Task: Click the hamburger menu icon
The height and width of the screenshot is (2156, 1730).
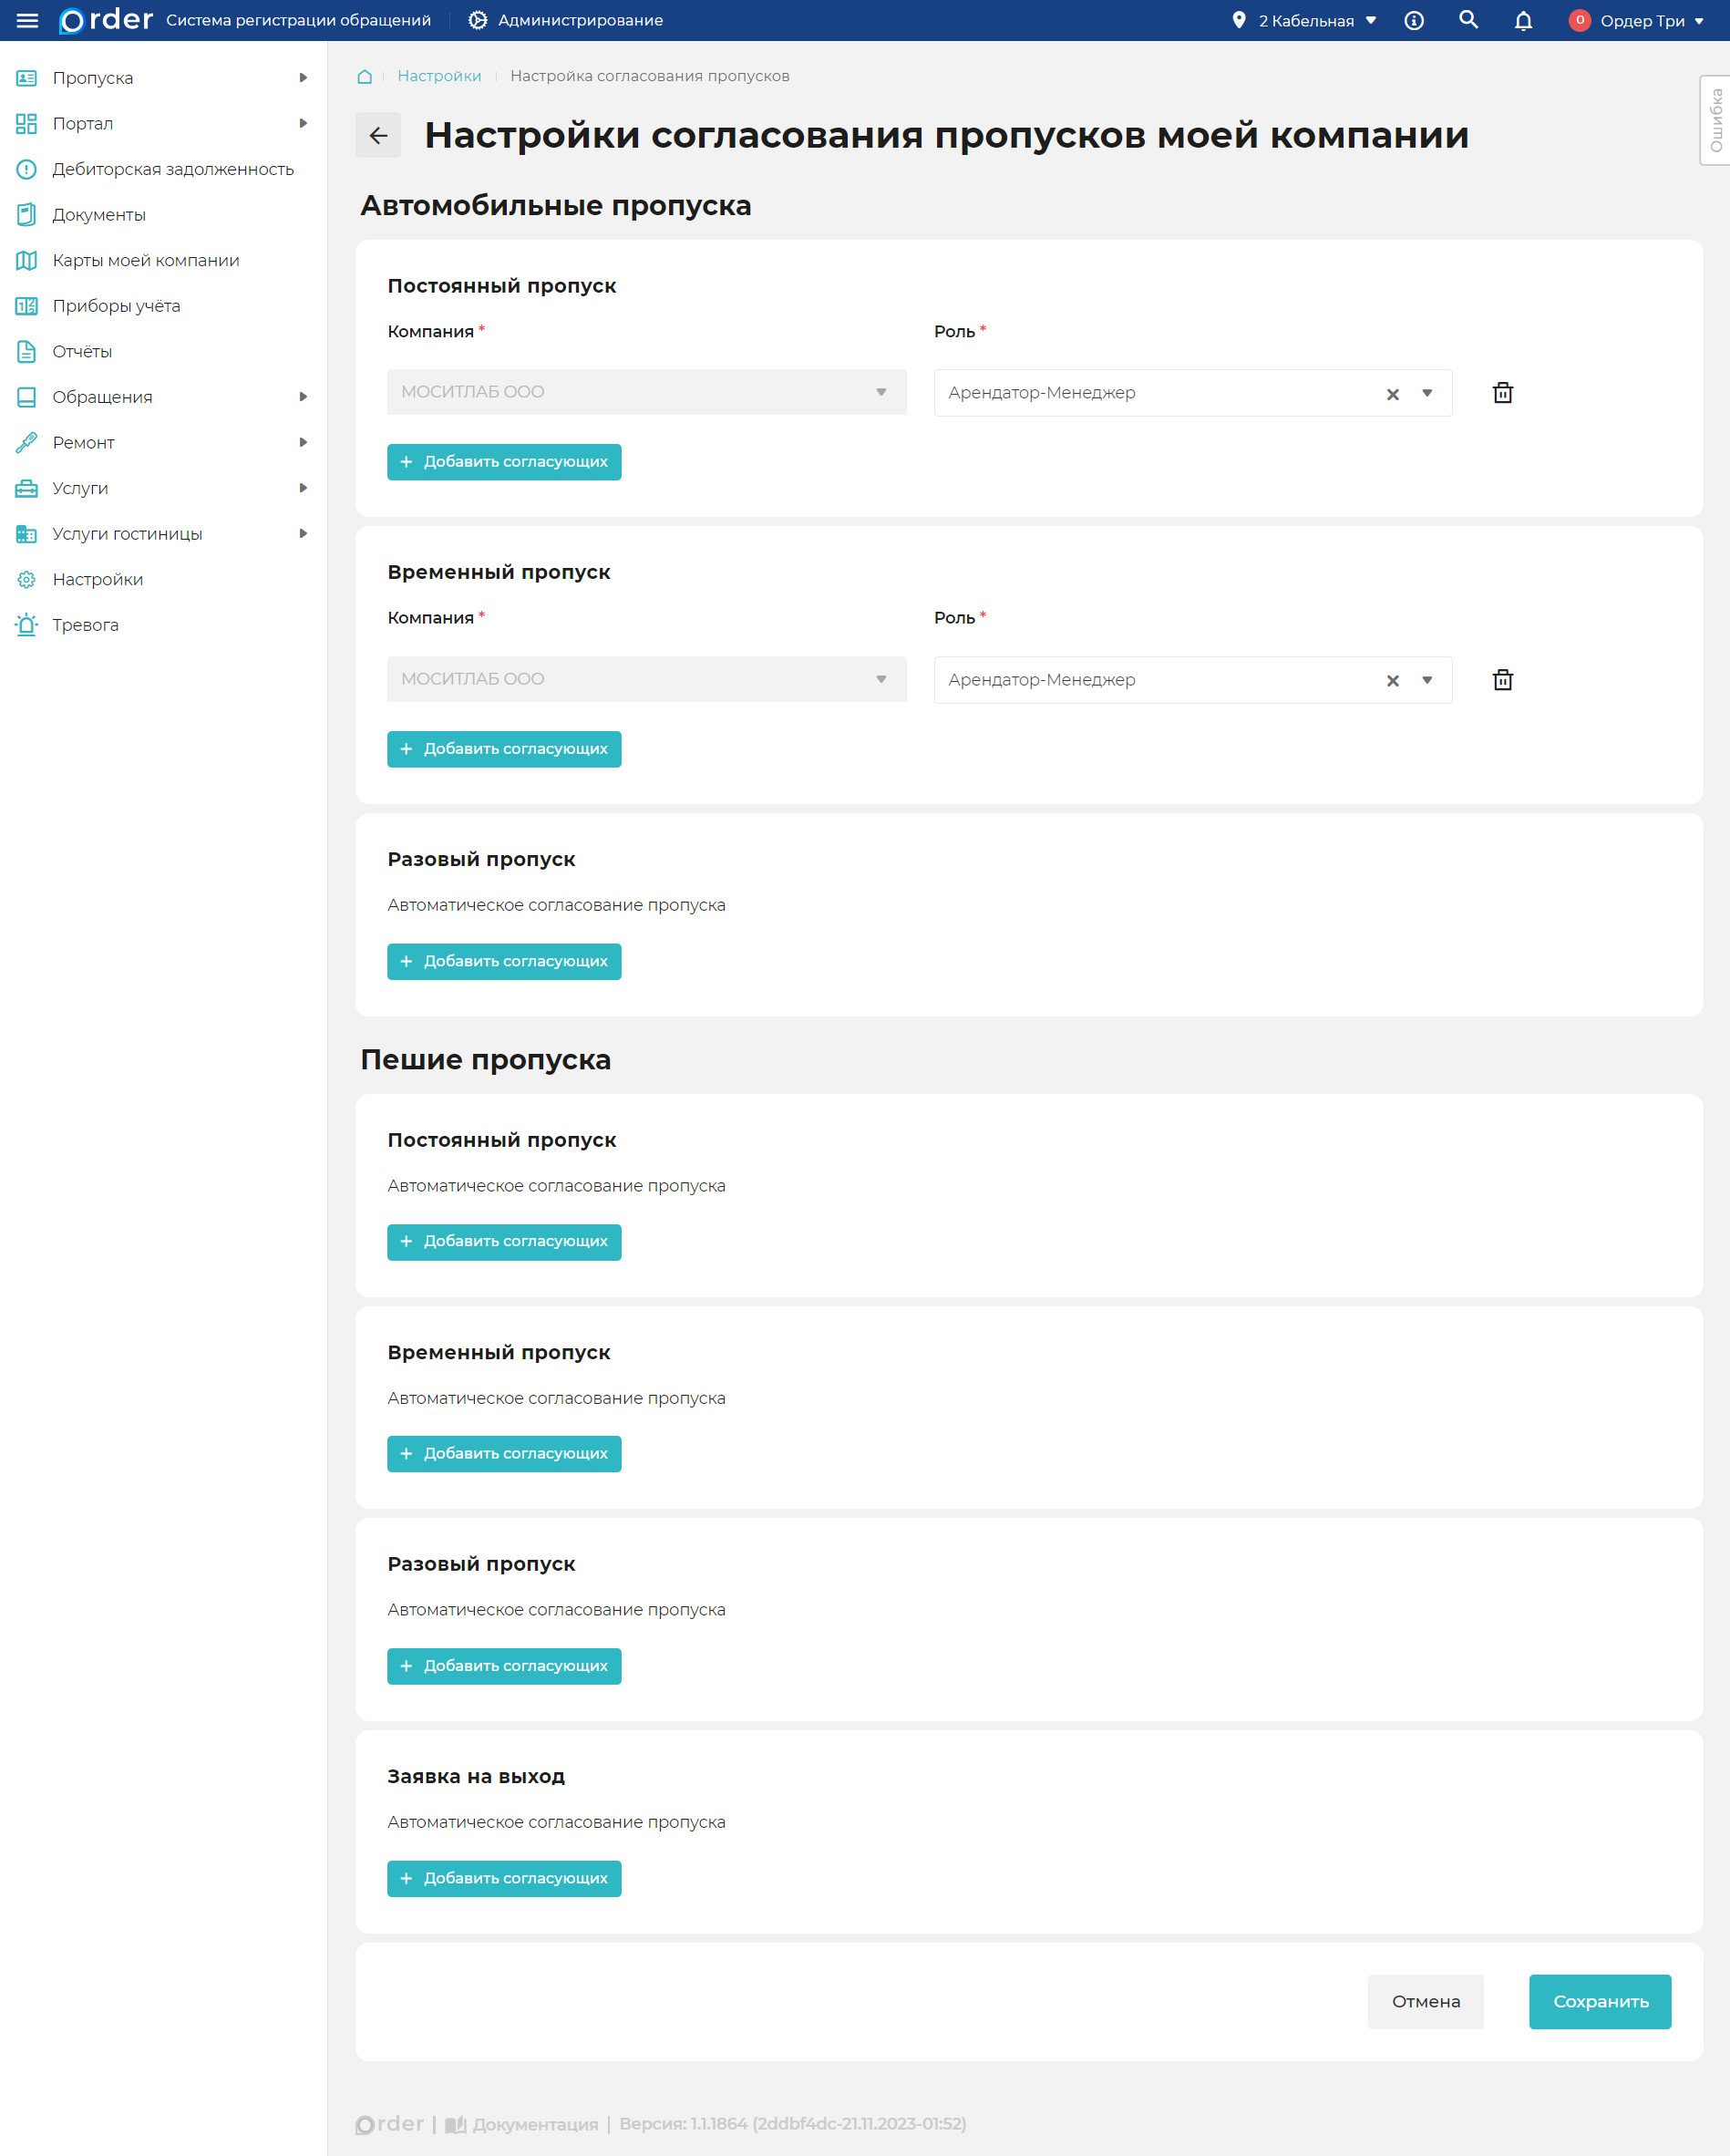Action: [x=27, y=20]
